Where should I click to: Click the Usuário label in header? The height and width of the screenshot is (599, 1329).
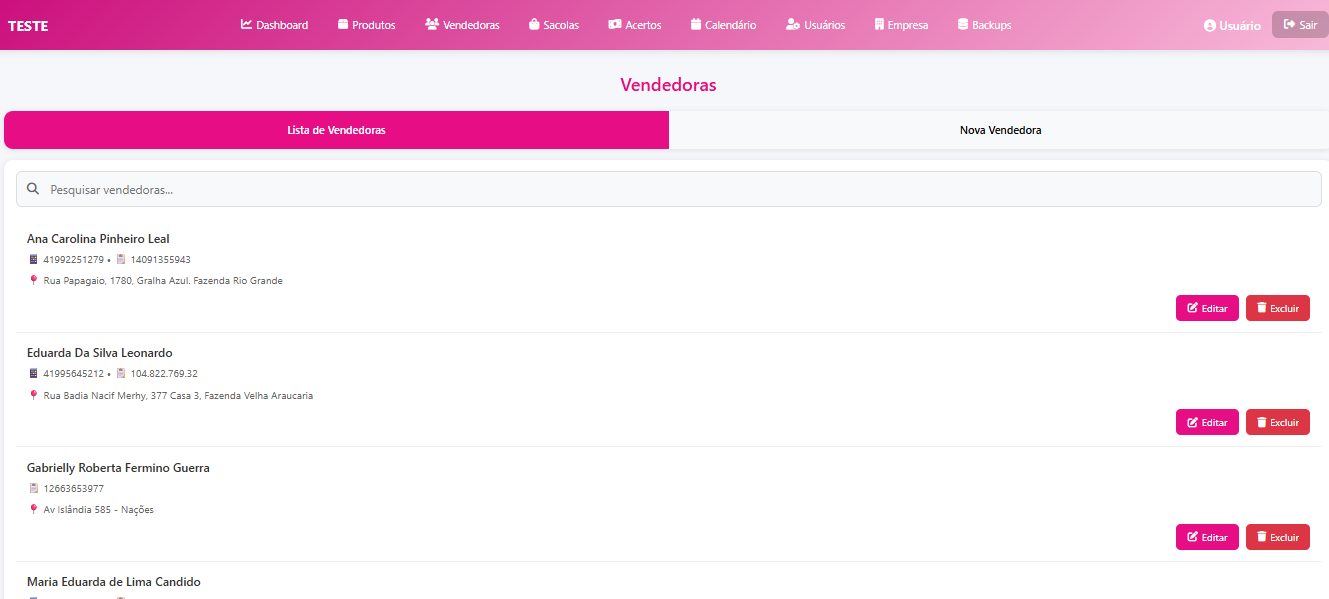click(x=1240, y=26)
